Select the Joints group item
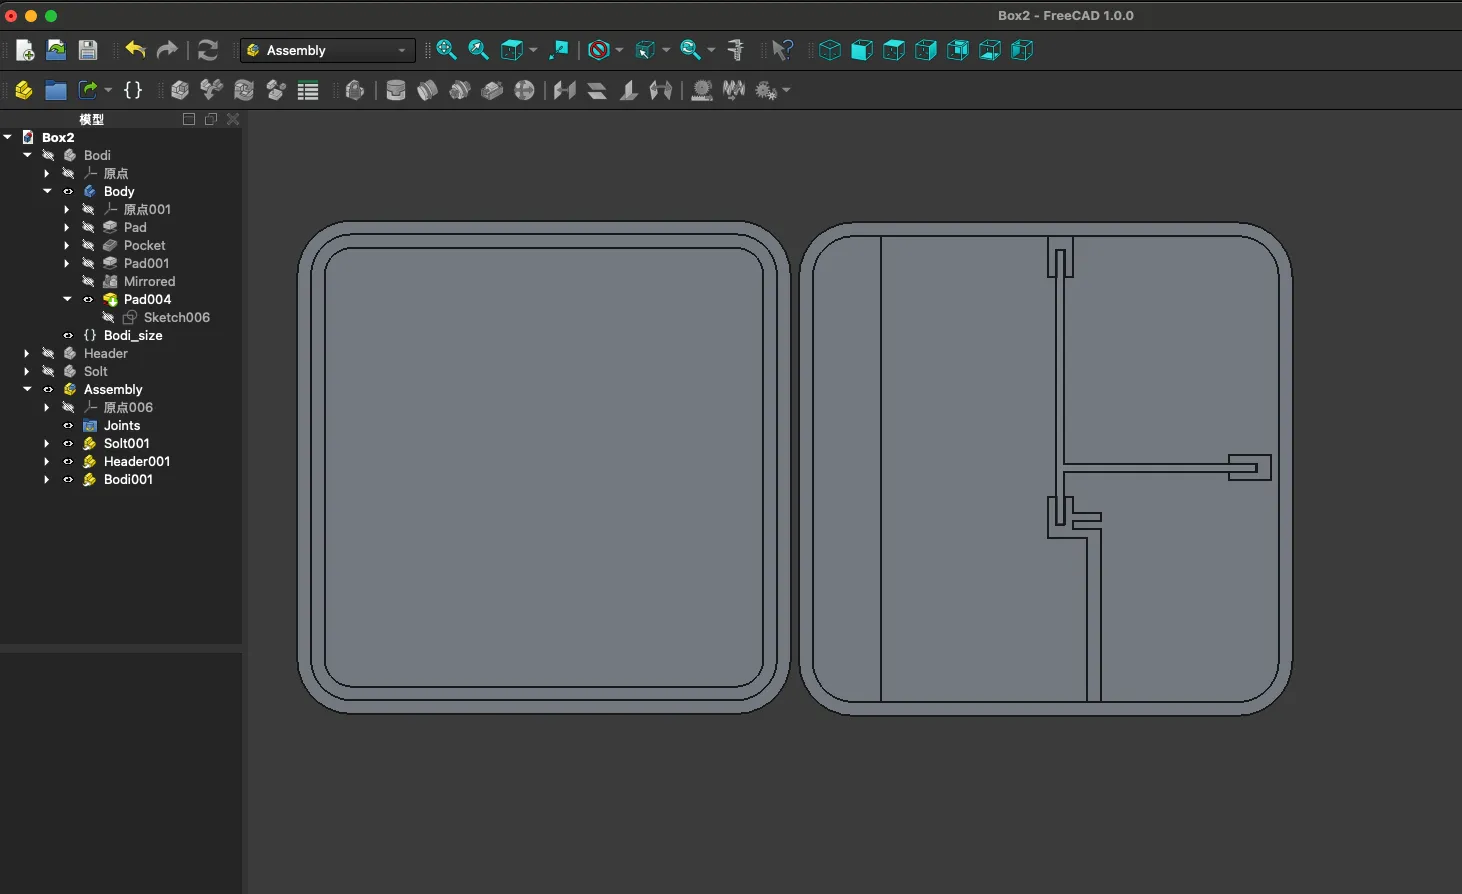This screenshot has height=894, width=1462. tap(121, 426)
